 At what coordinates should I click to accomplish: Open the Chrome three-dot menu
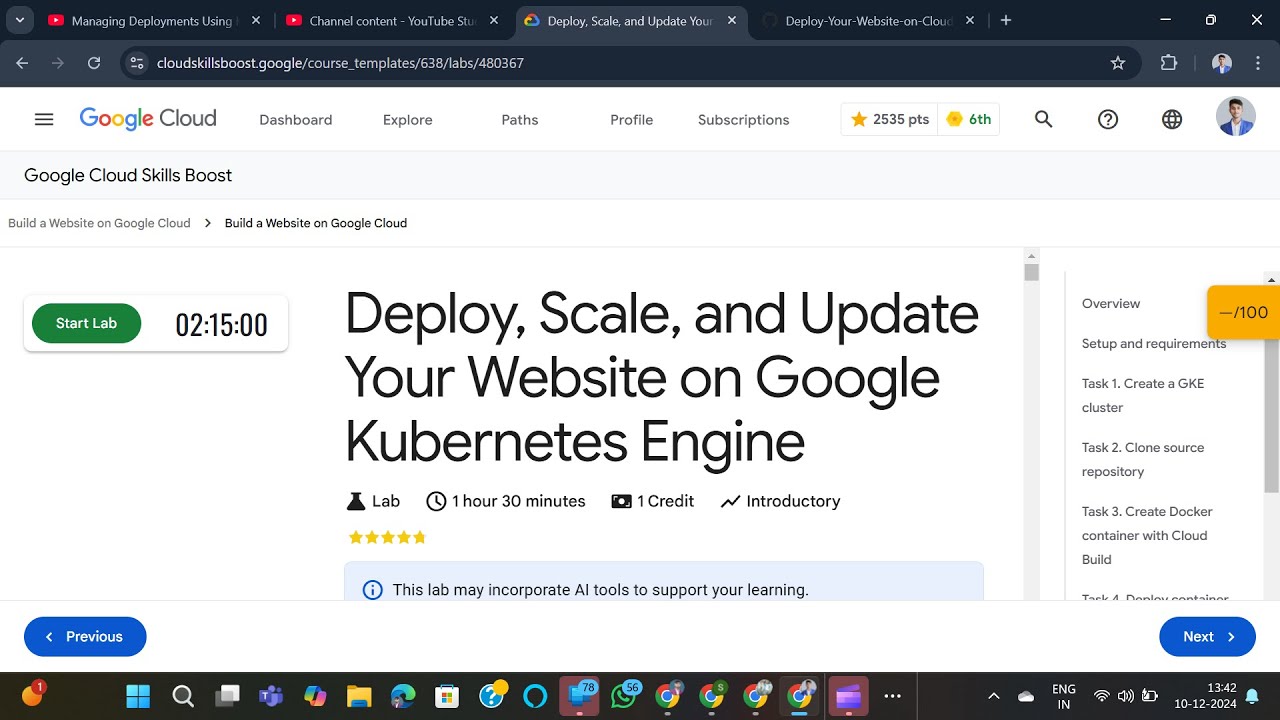click(x=1258, y=63)
